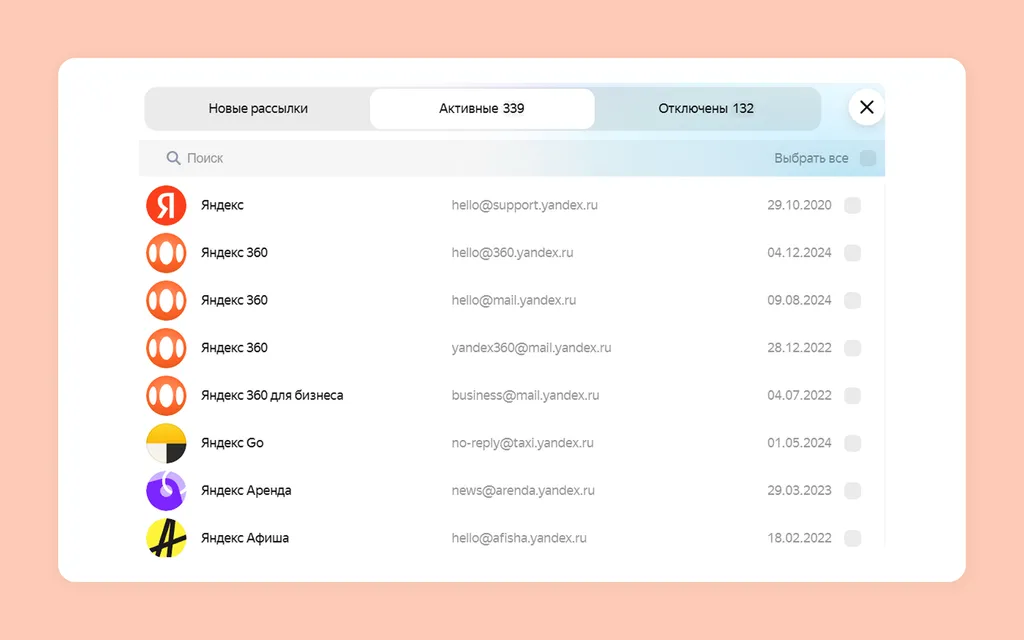Viewport: 1024px width, 640px height.
Task: Open the Отключены 132 tab
Action: point(706,108)
